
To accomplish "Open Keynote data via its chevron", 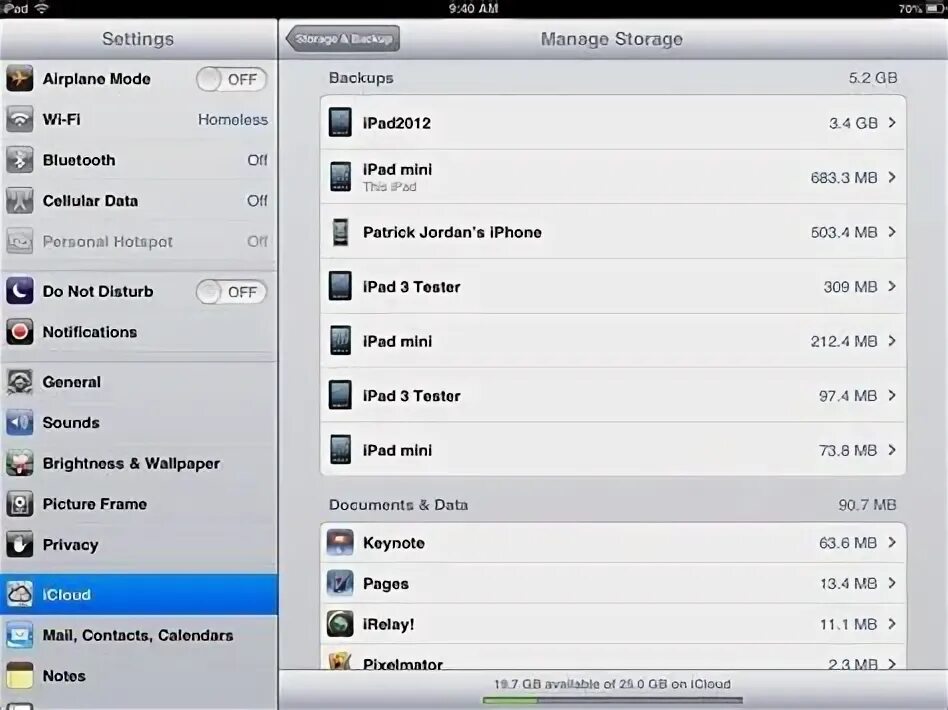I will tap(892, 542).
